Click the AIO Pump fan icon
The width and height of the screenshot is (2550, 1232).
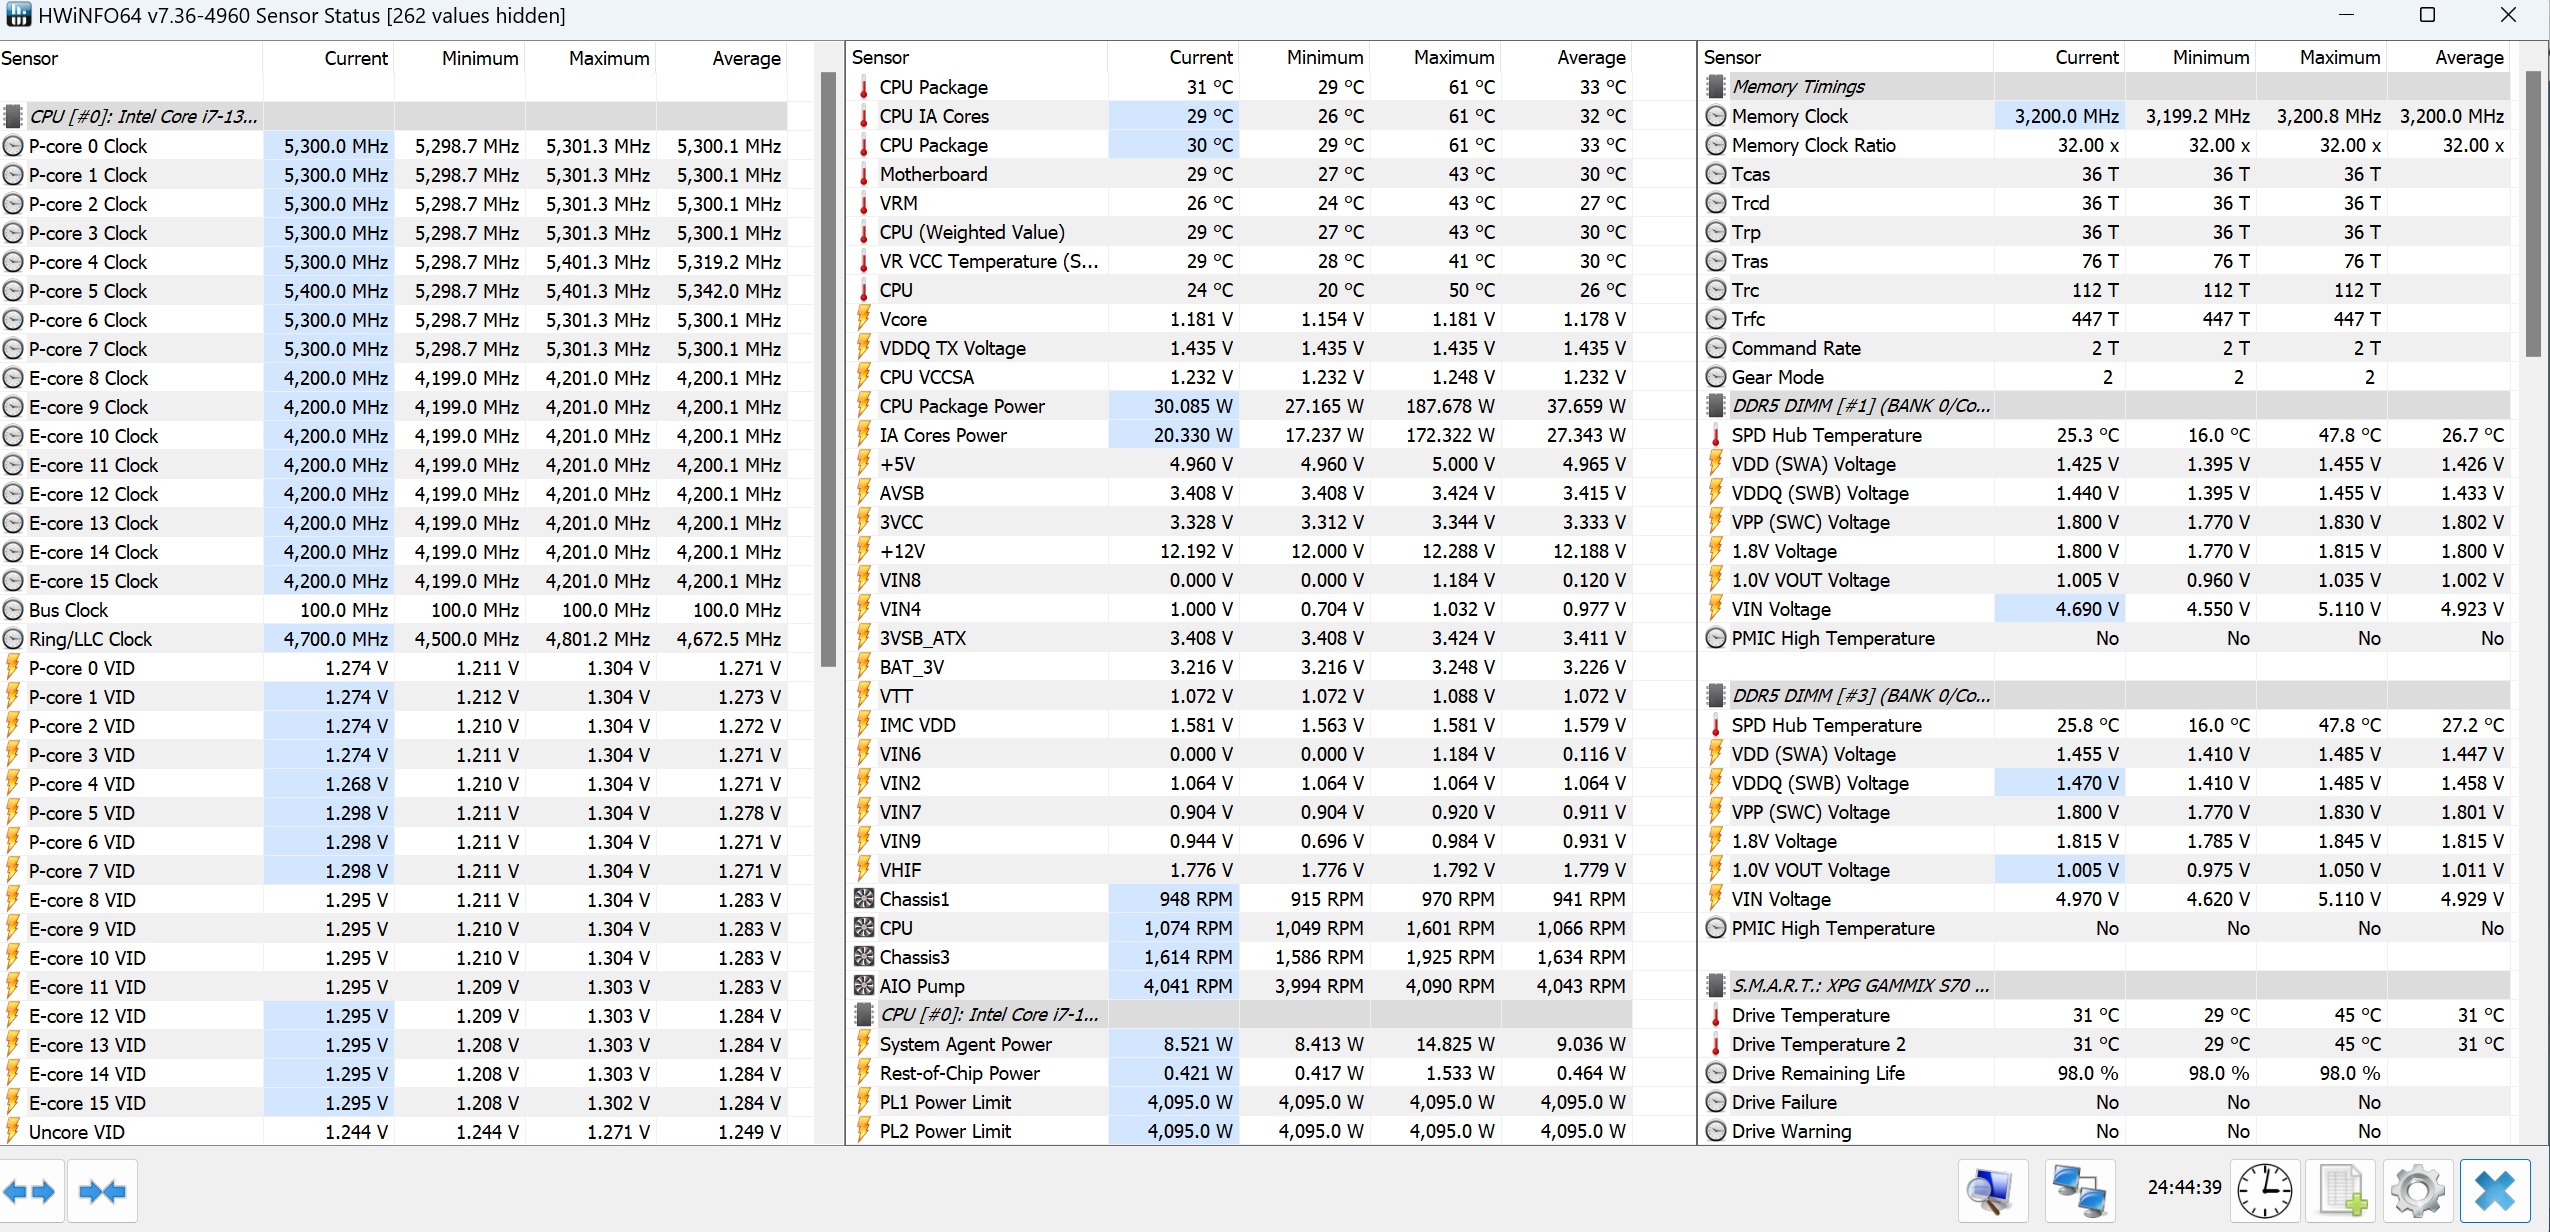click(864, 986)
